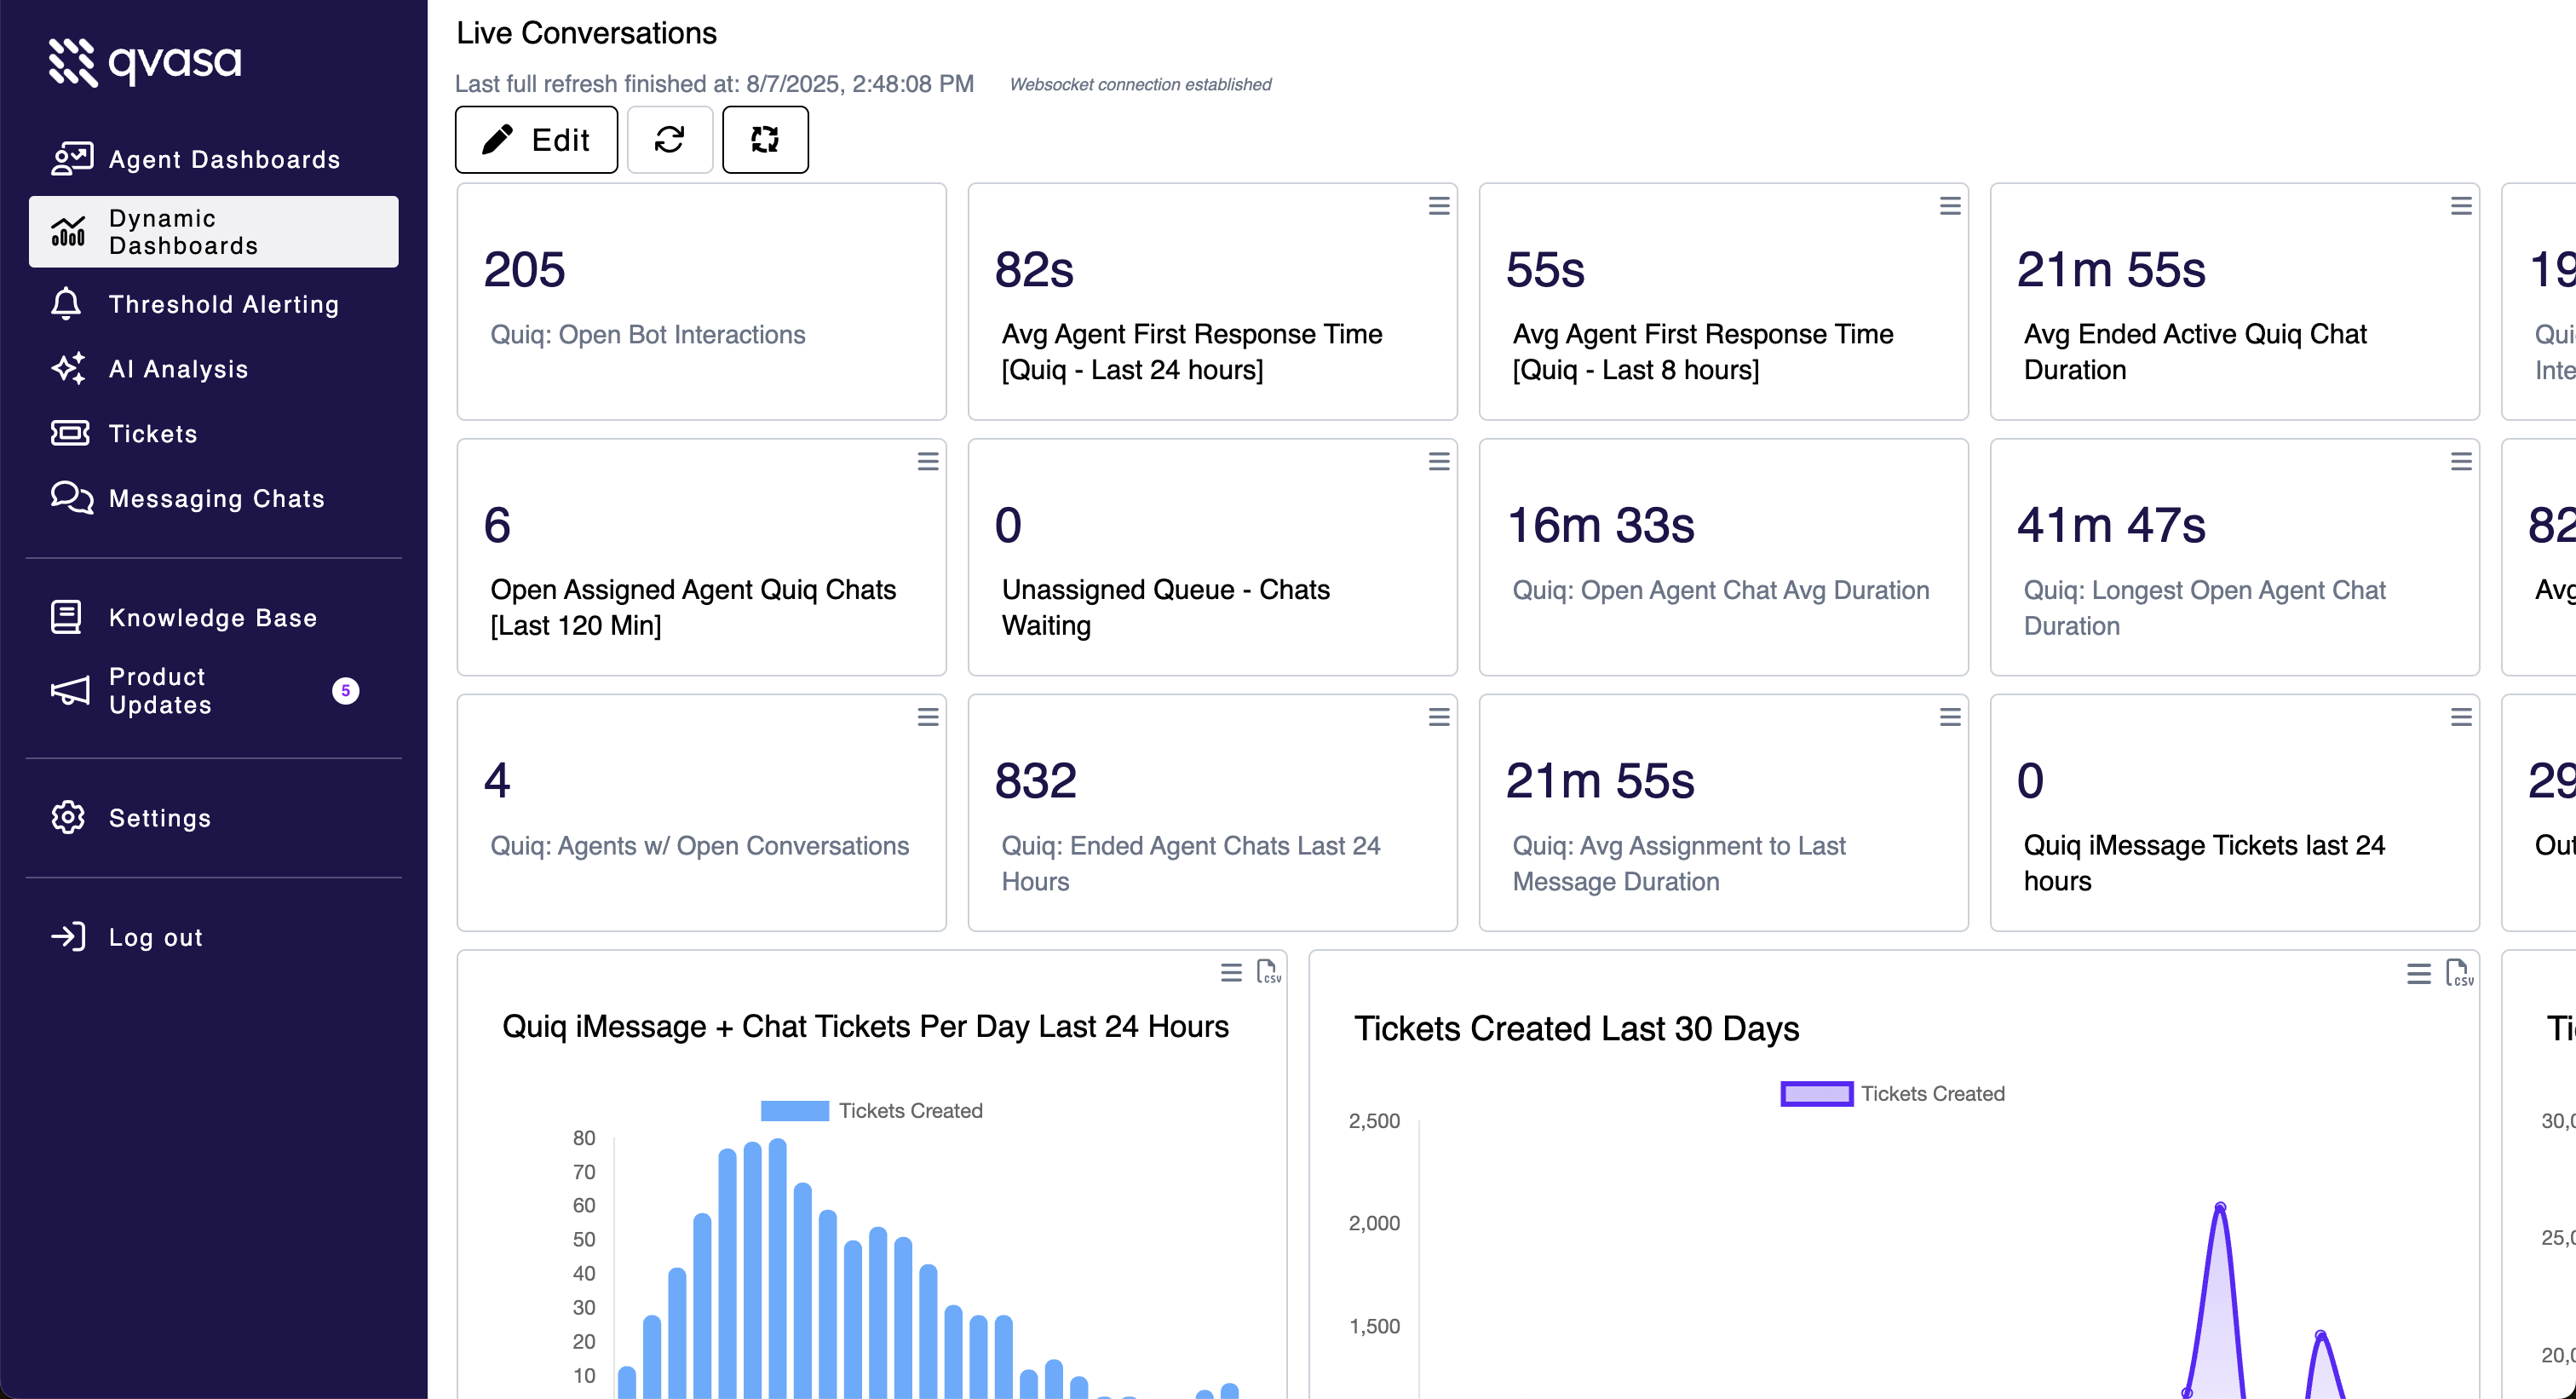Screen dimensions: 2576x1399
Task: Navigate to Knowledge Base
Action: [212, 617]
